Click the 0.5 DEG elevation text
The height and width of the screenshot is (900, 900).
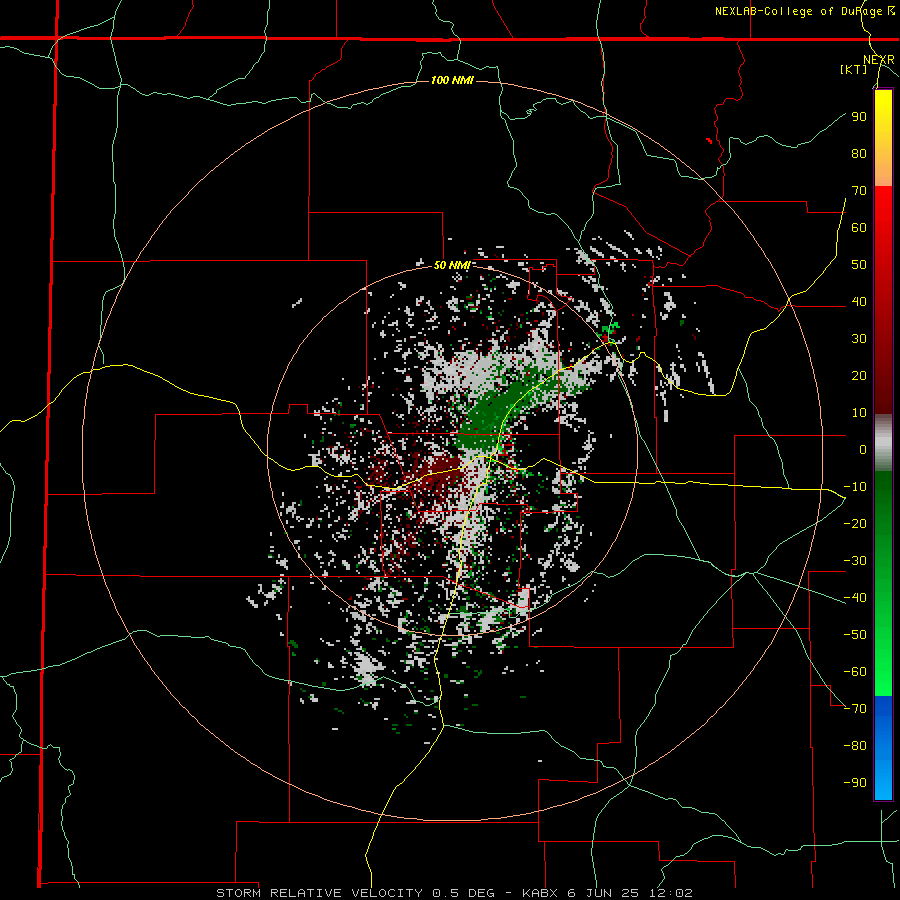click(x=461, y=893)
